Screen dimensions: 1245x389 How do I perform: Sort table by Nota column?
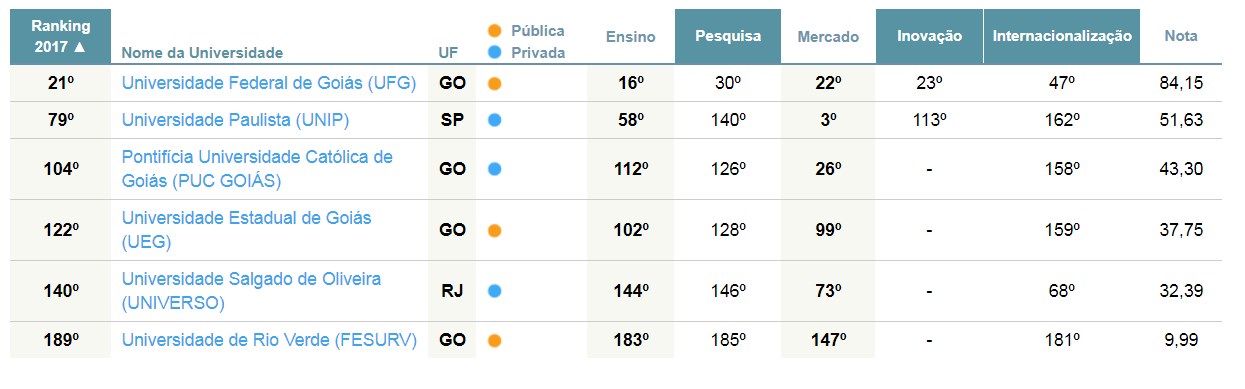[1181, 36]
